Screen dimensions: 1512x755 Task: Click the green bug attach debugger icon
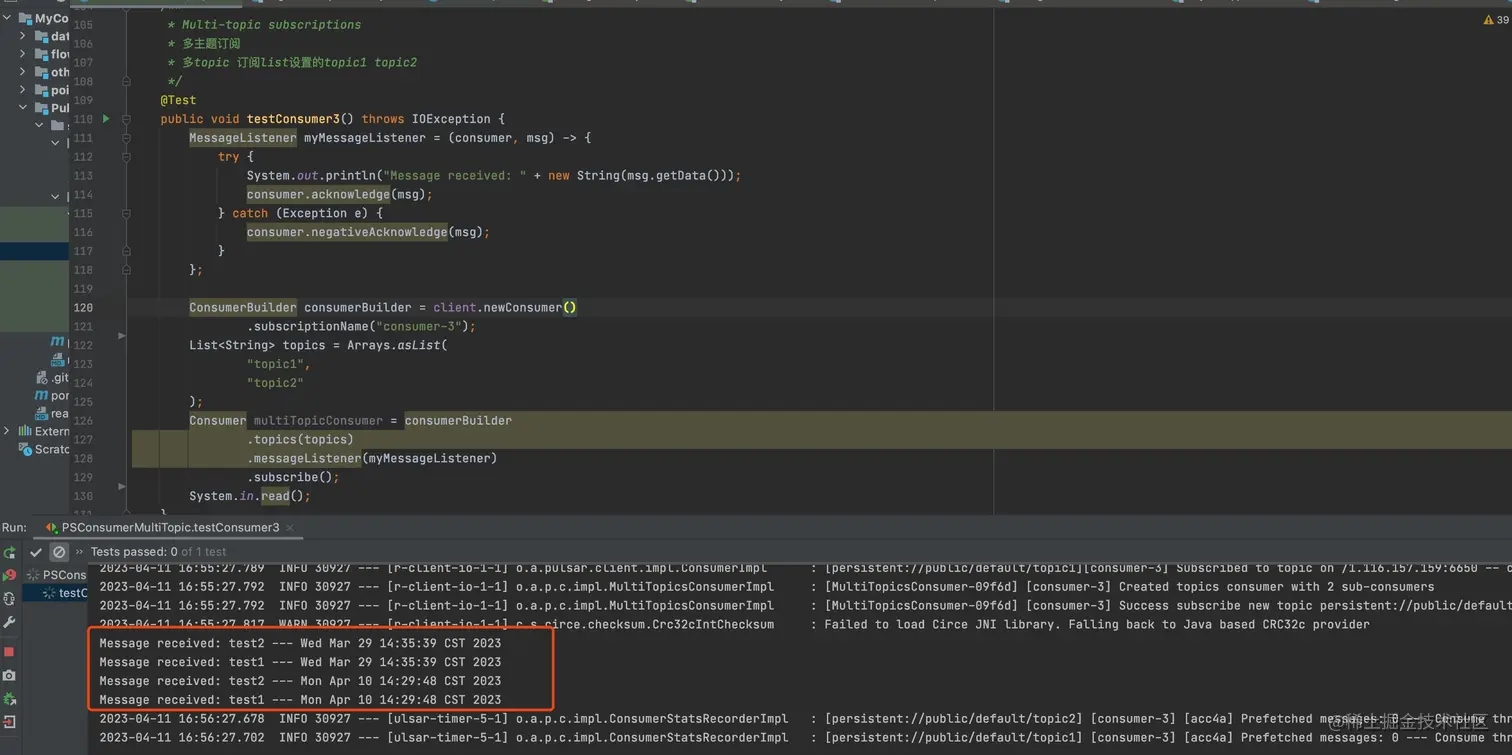(x=9, y=699)
